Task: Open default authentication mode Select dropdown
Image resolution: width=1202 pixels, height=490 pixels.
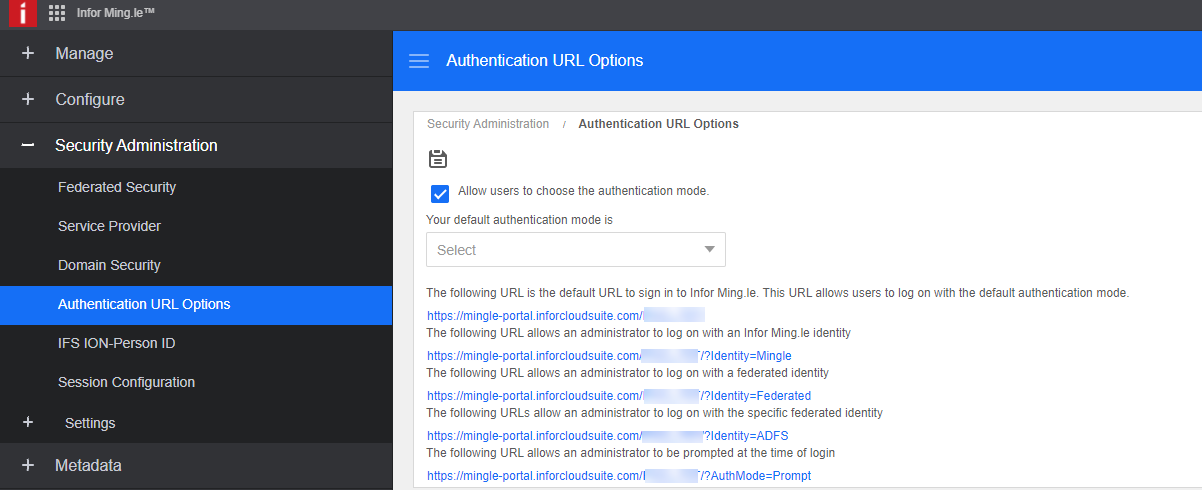Action: coord(576,250)
